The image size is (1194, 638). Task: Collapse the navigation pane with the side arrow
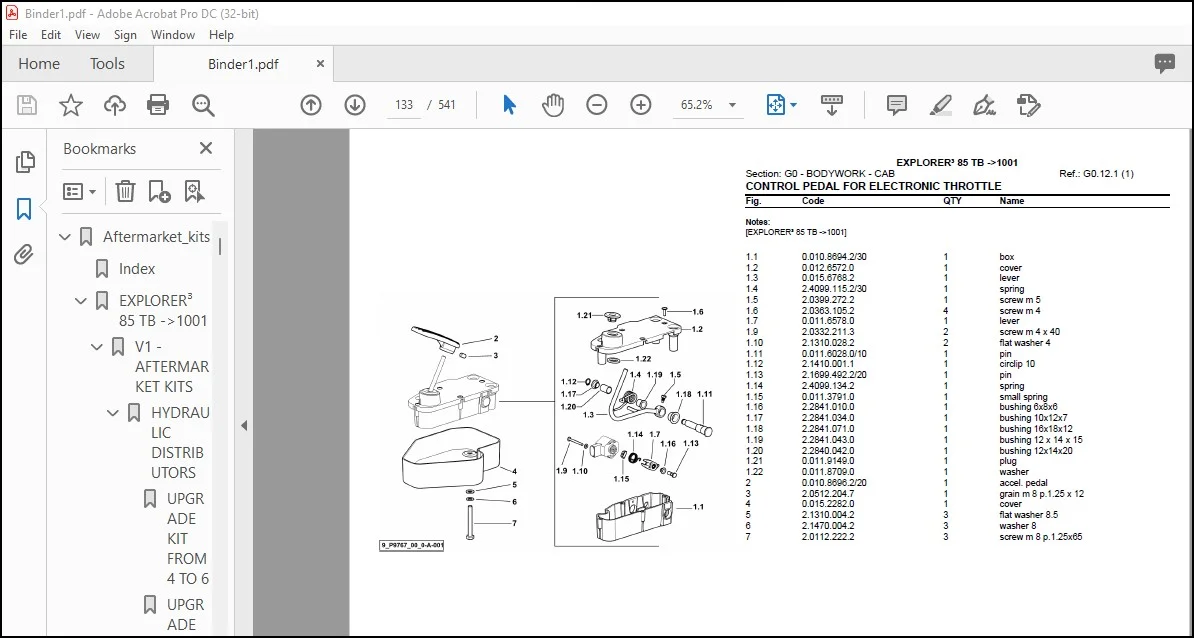(x=244, y=426)
